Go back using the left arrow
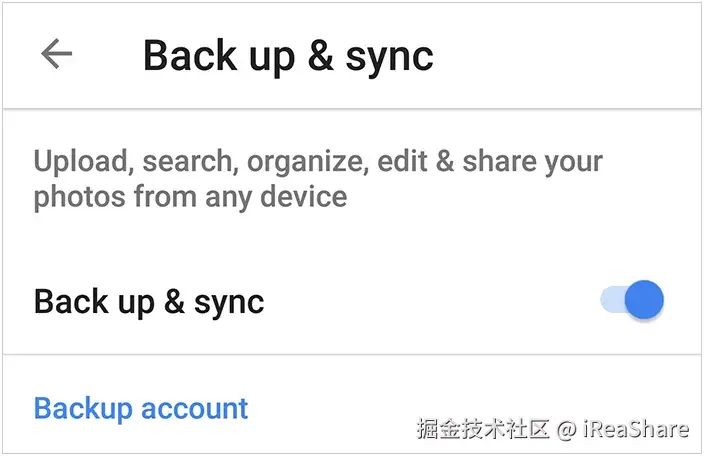704x456 pixels. [x=57, y=54]
